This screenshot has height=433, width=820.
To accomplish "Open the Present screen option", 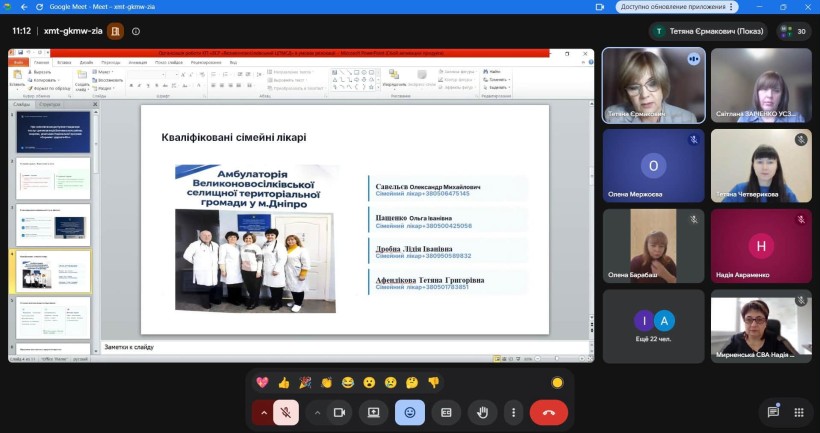I will click(373, 413).
